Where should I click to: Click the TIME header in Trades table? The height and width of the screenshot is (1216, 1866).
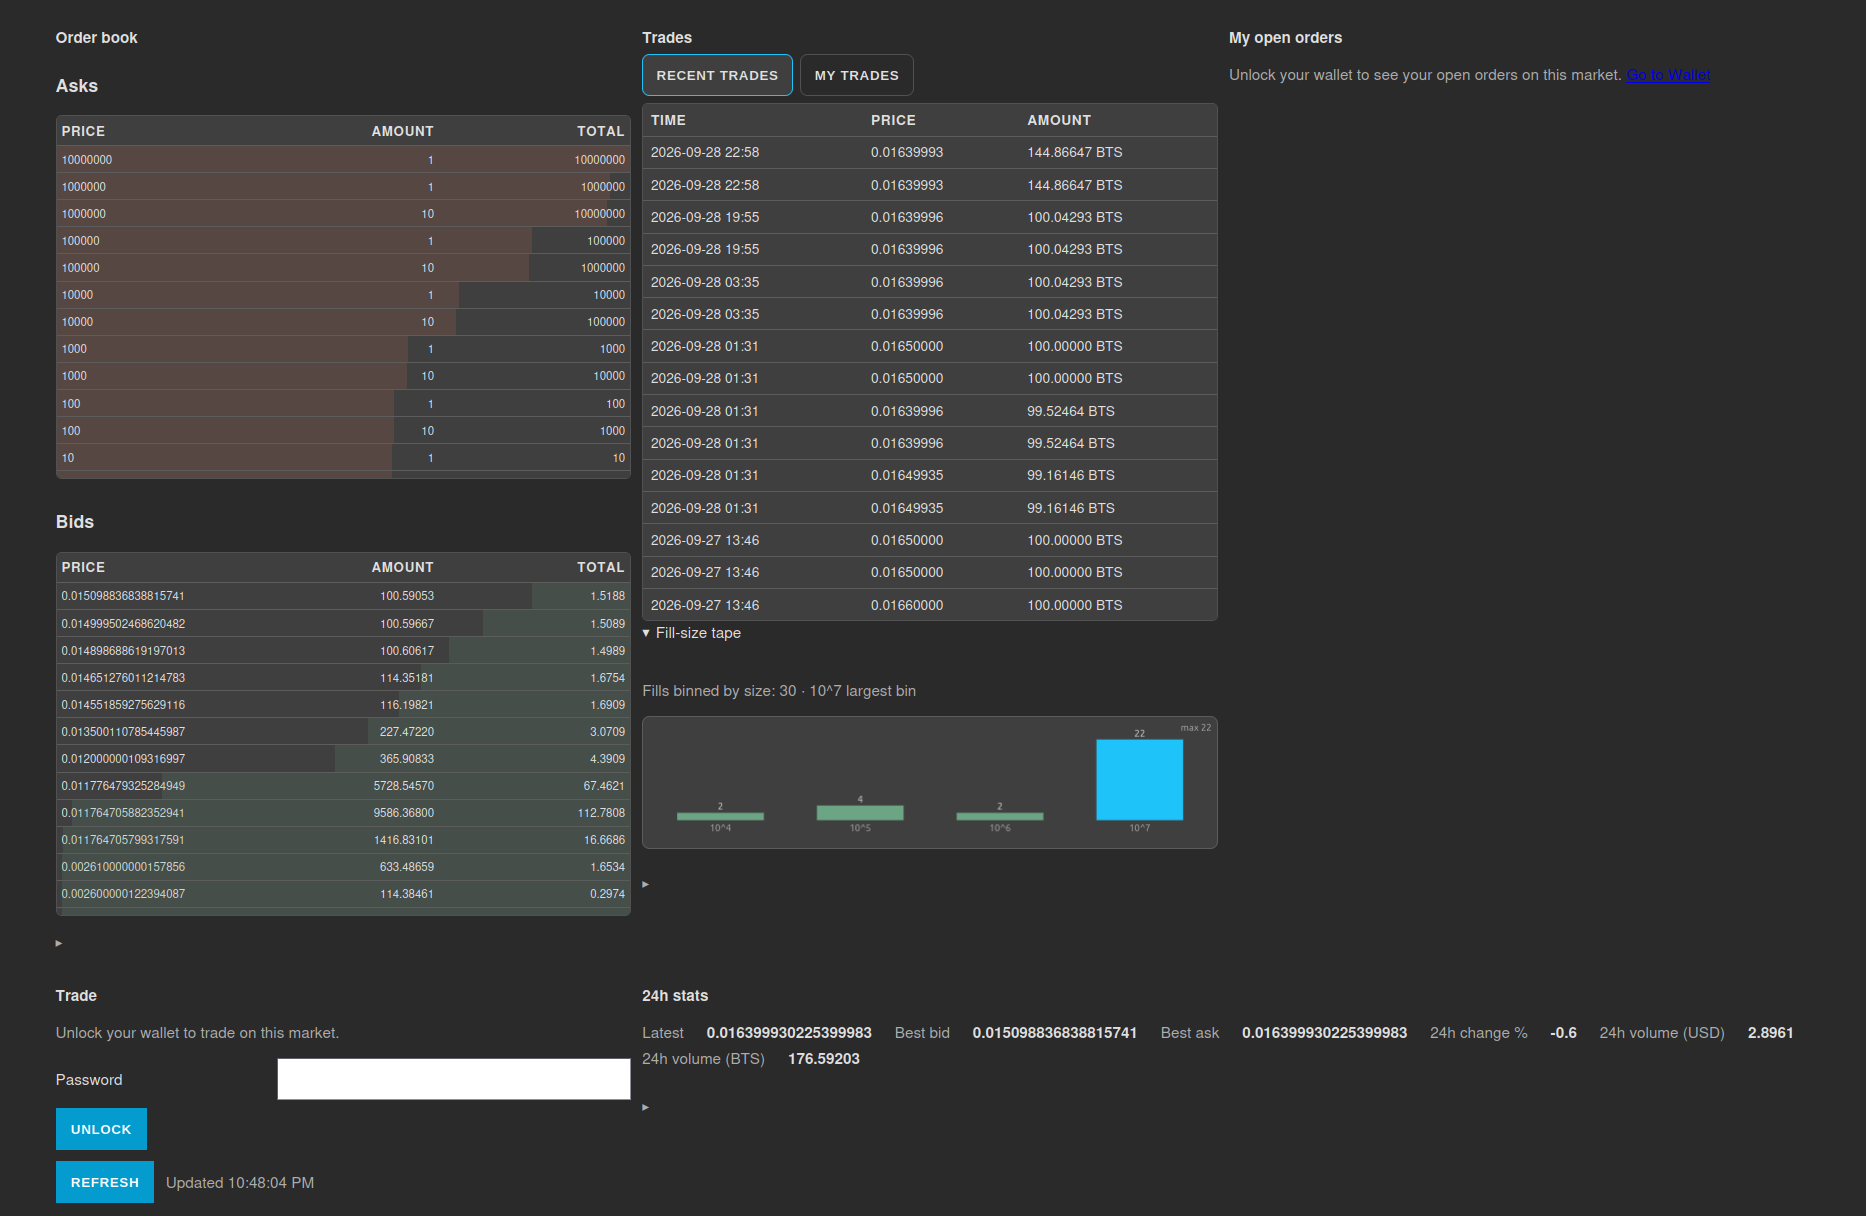[x=668, y=120]
